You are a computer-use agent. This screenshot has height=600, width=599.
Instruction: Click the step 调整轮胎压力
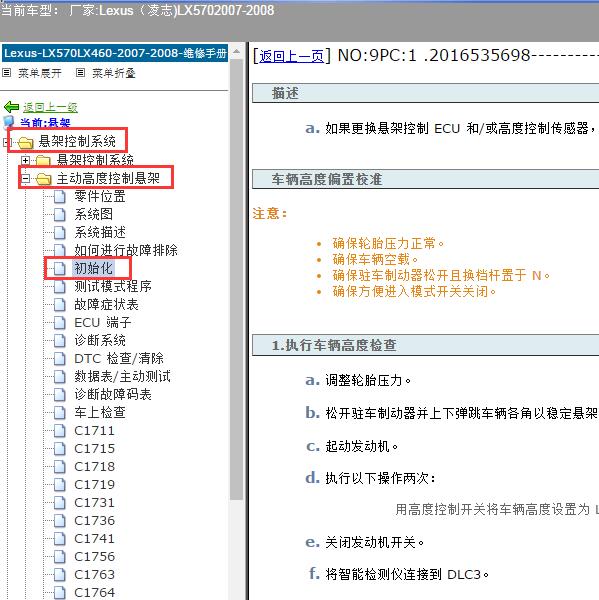point(368,380)
